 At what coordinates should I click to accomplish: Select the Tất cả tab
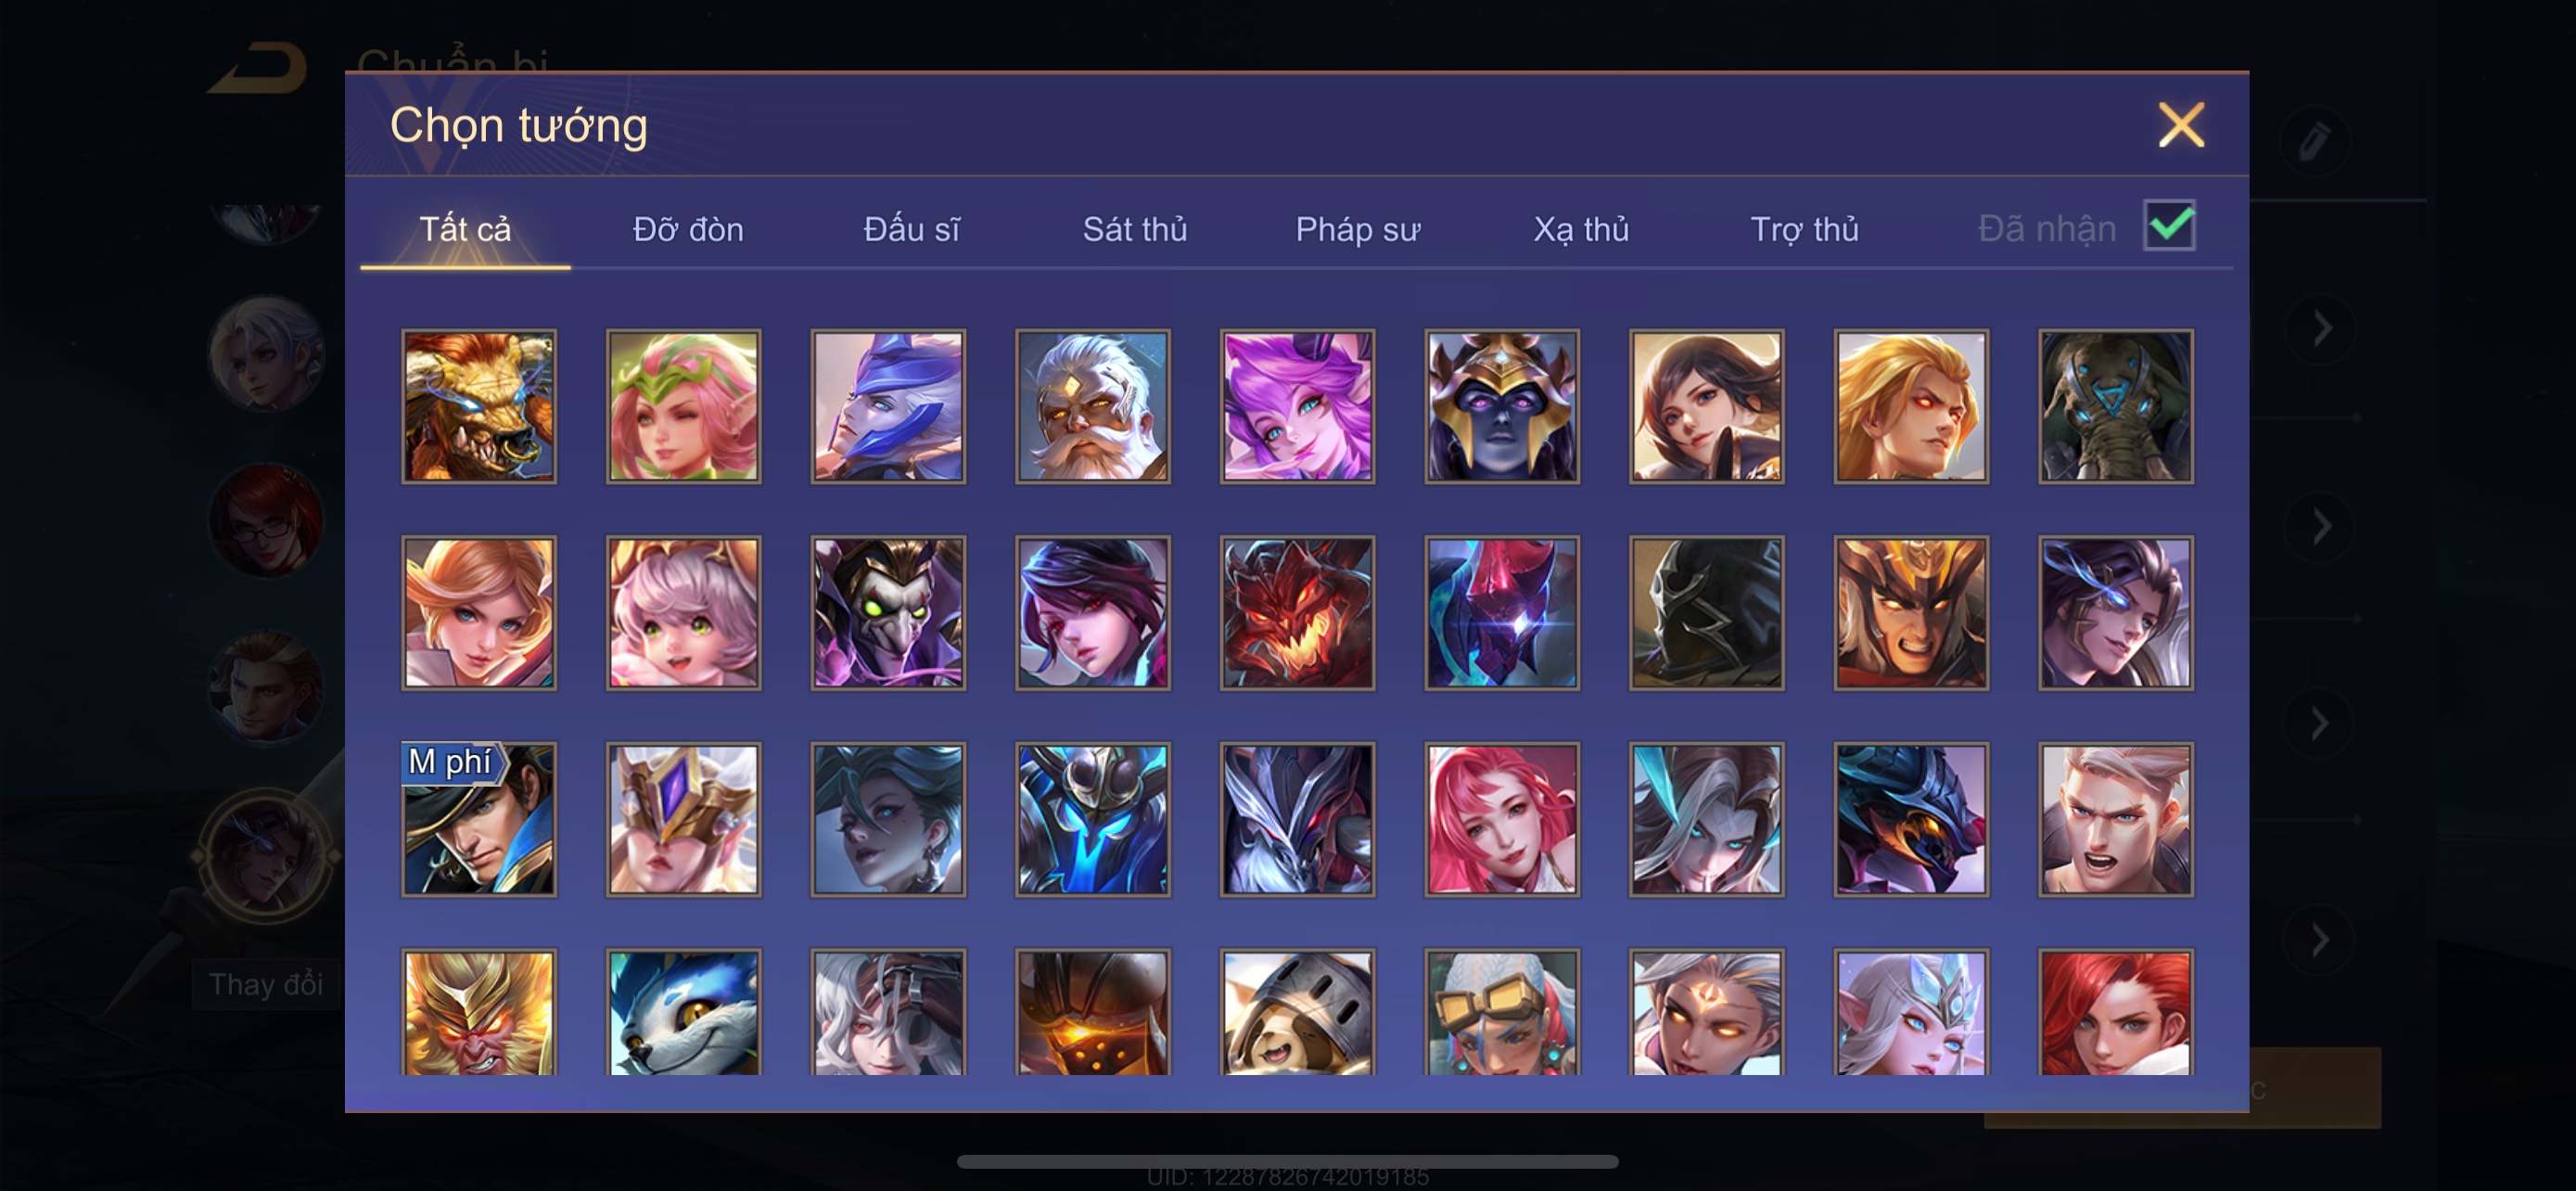pos(465,229)
